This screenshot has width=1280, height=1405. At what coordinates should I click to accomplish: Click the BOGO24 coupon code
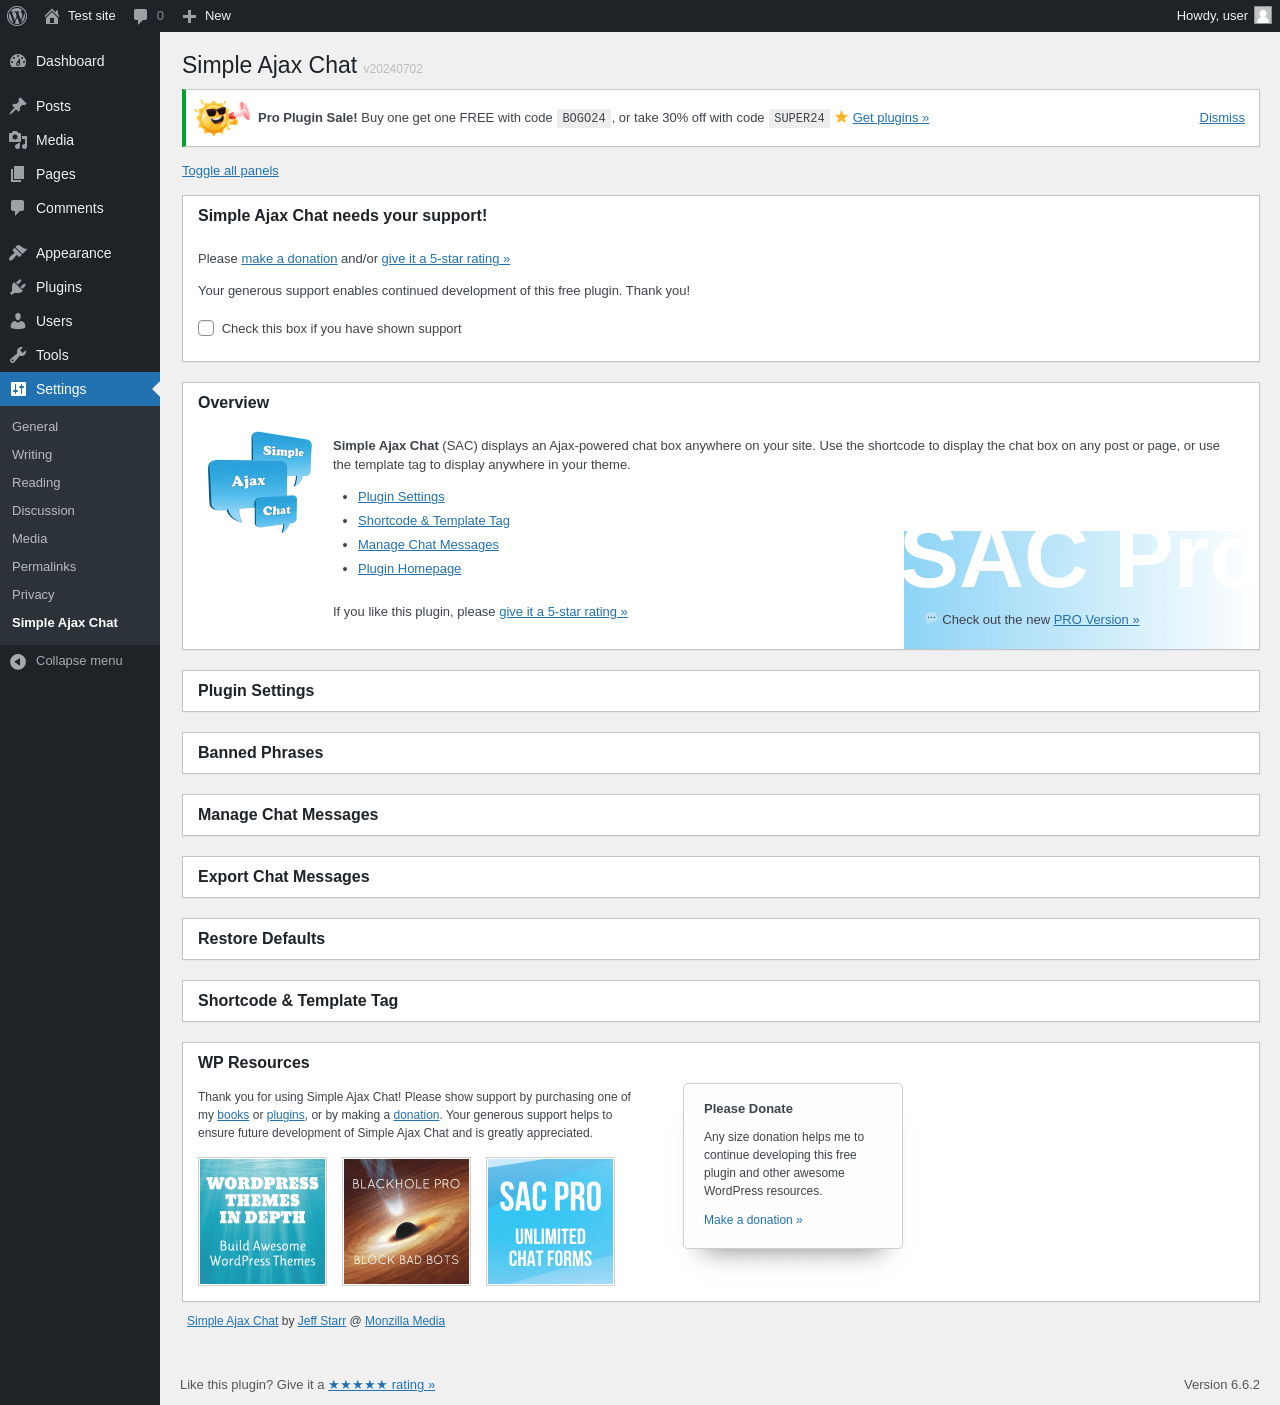(584, 118)
